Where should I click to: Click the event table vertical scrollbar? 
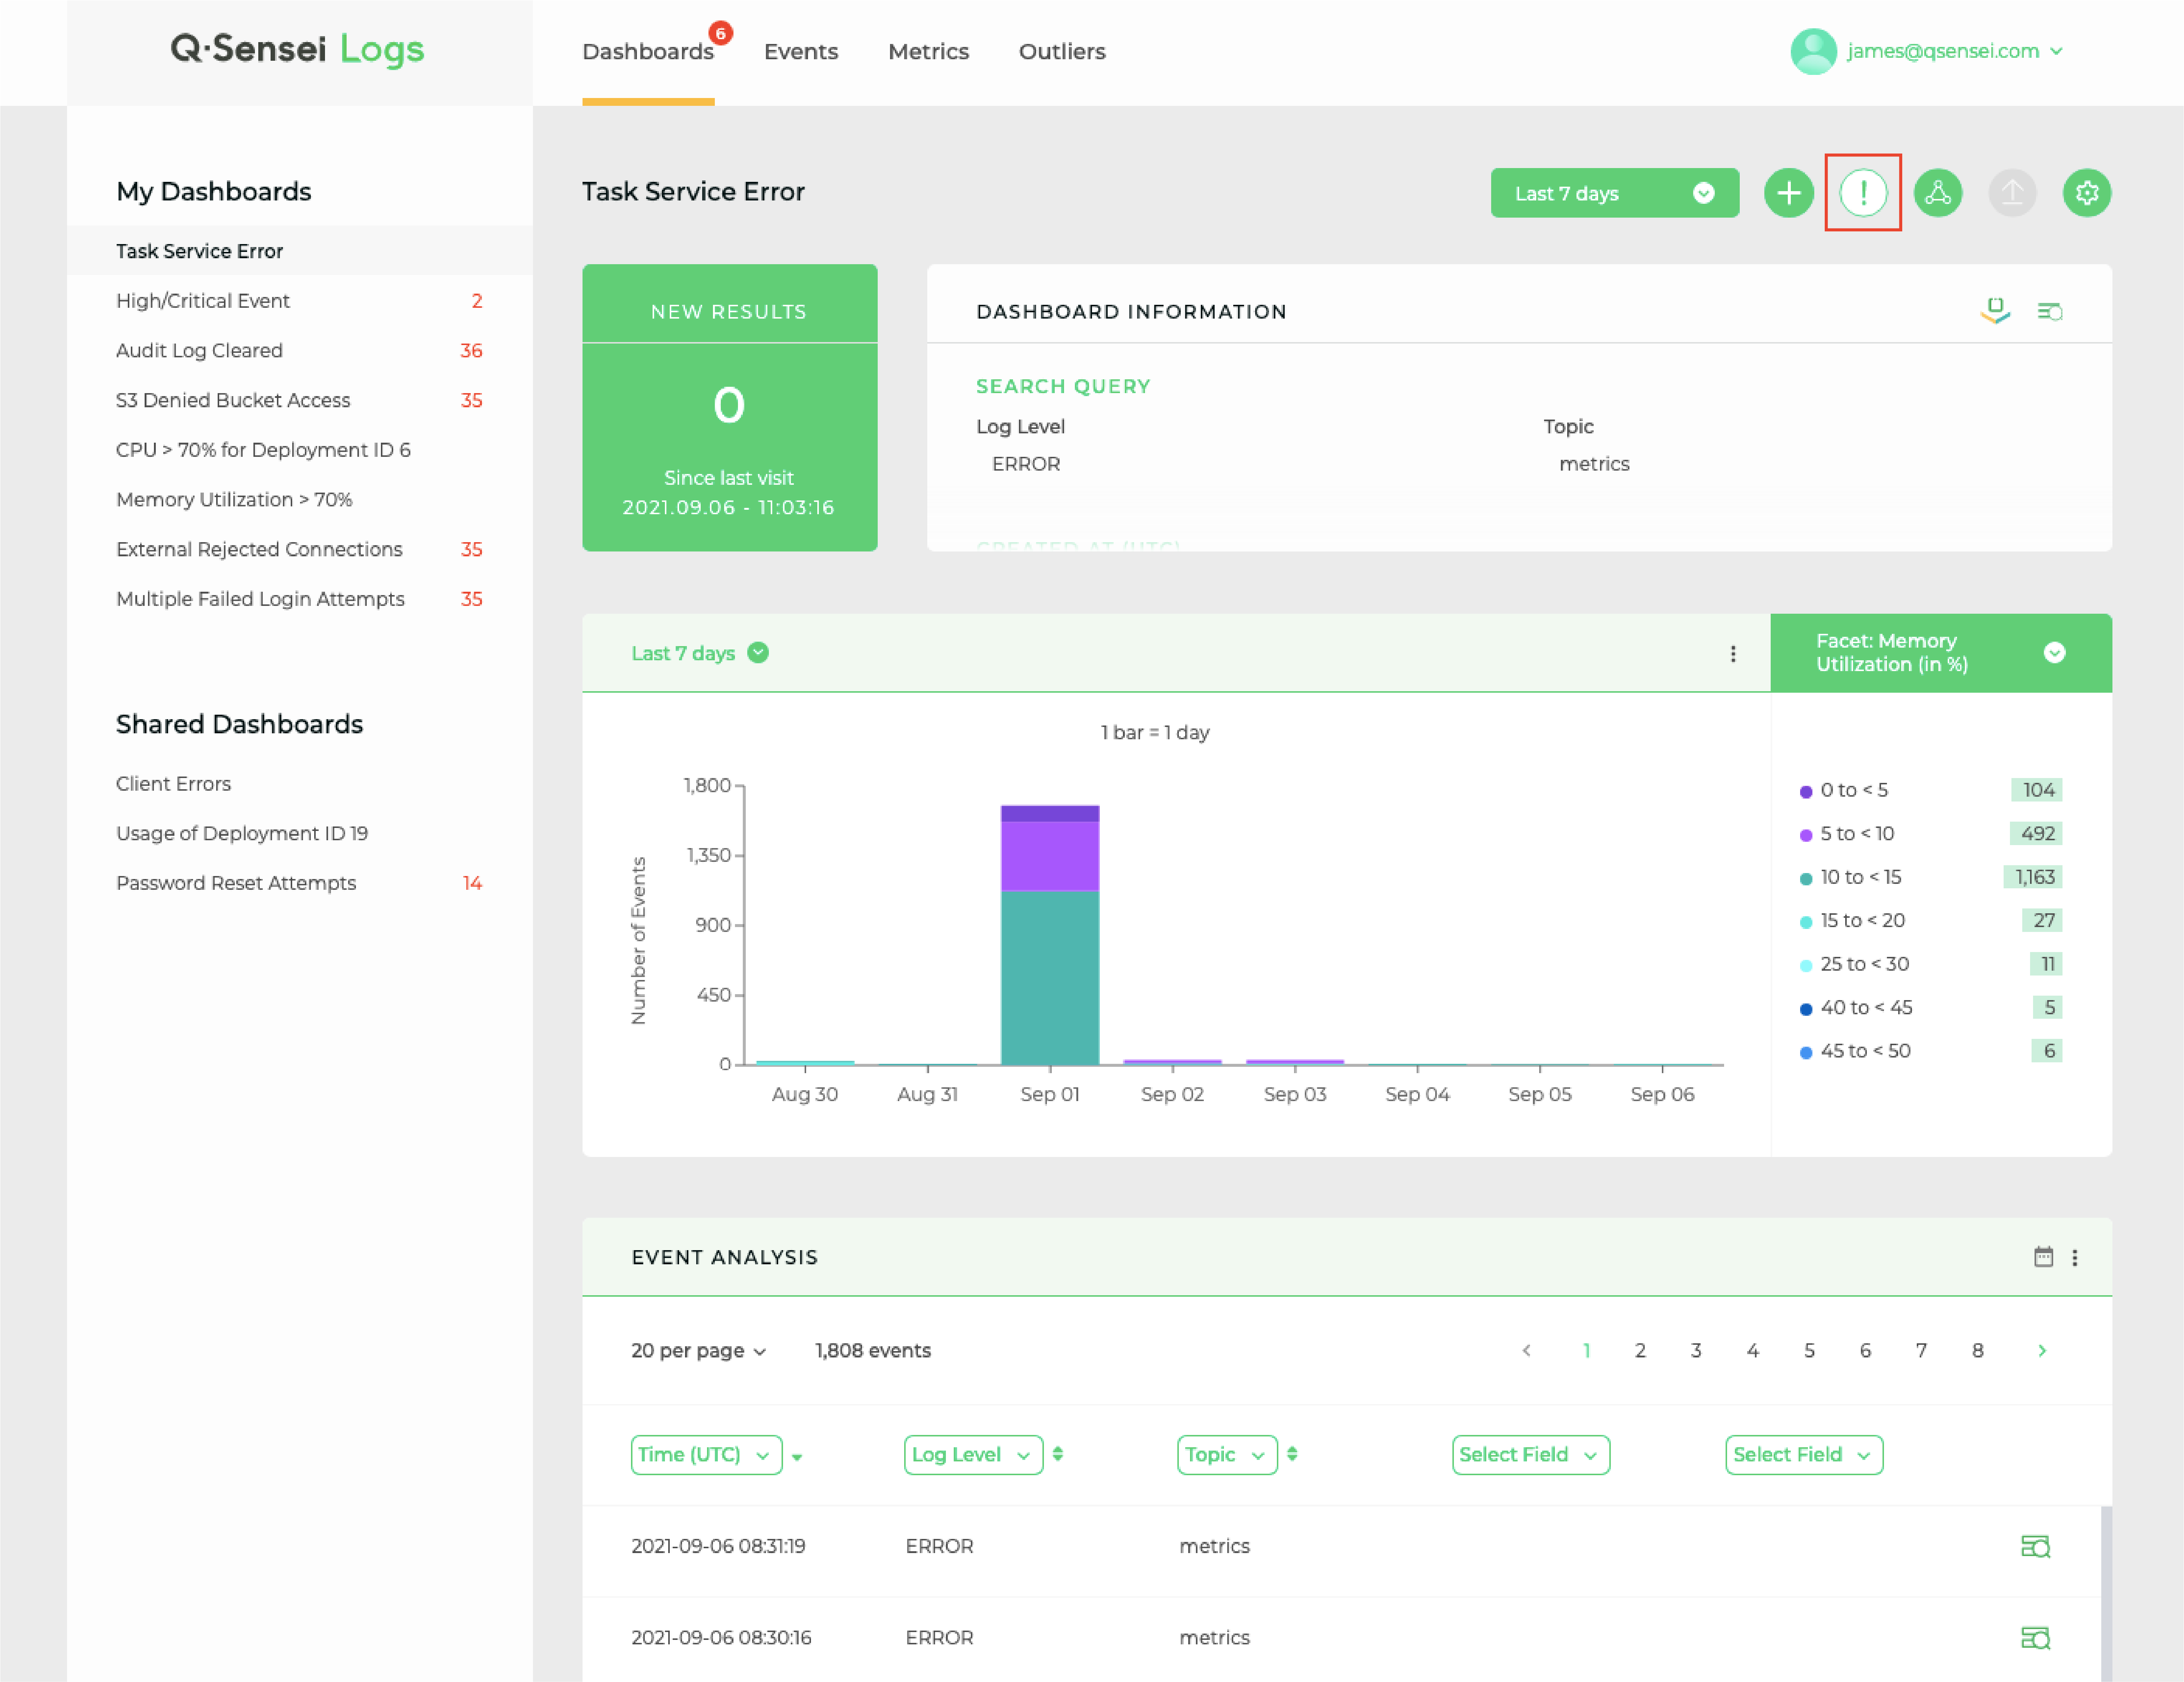pyautogui.click(x=2106, y=1594)
